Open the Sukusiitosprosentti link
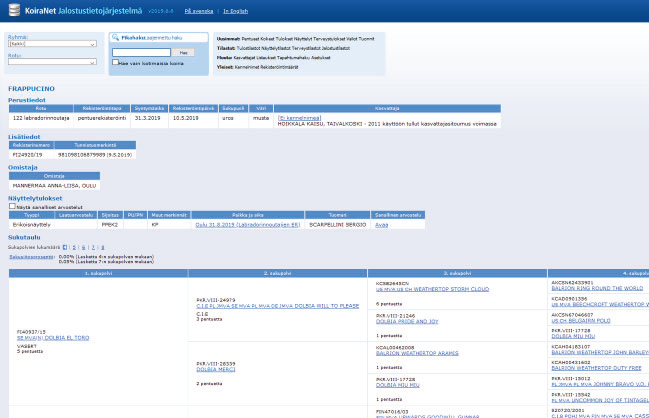This screenshot has height=418, width=649. (x=31, y=257)
